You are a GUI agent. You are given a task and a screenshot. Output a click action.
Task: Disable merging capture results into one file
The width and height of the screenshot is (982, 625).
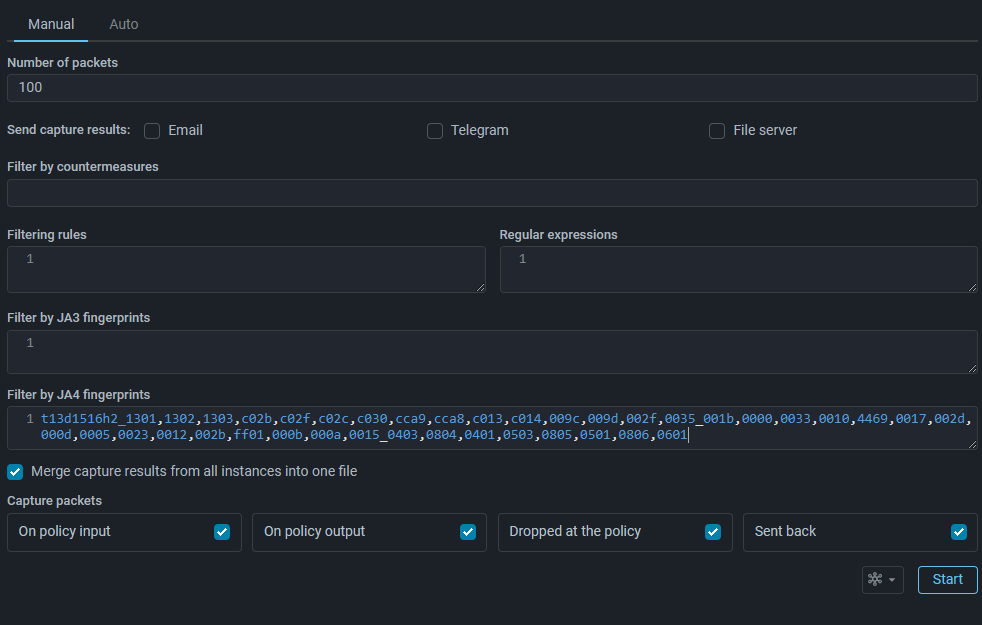tap(16, 471)
